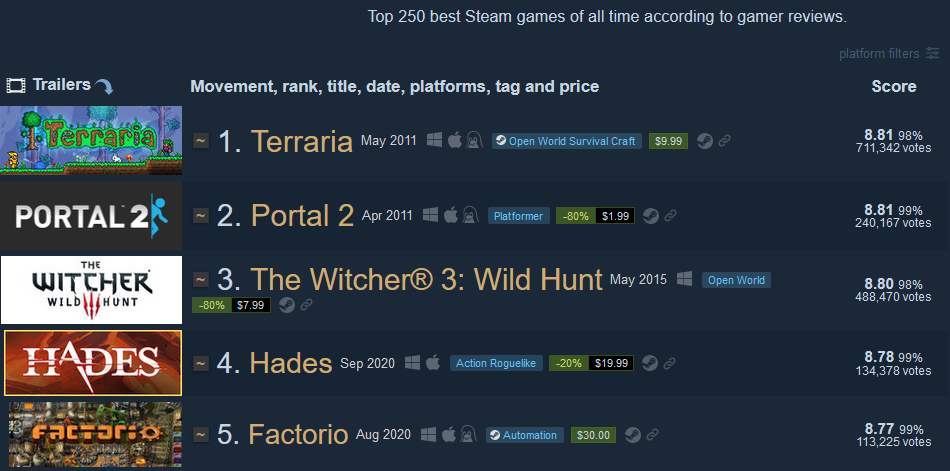Click the curved arrow next to Trailers
Screen dimensions: 950x471
tap(104, 87)
